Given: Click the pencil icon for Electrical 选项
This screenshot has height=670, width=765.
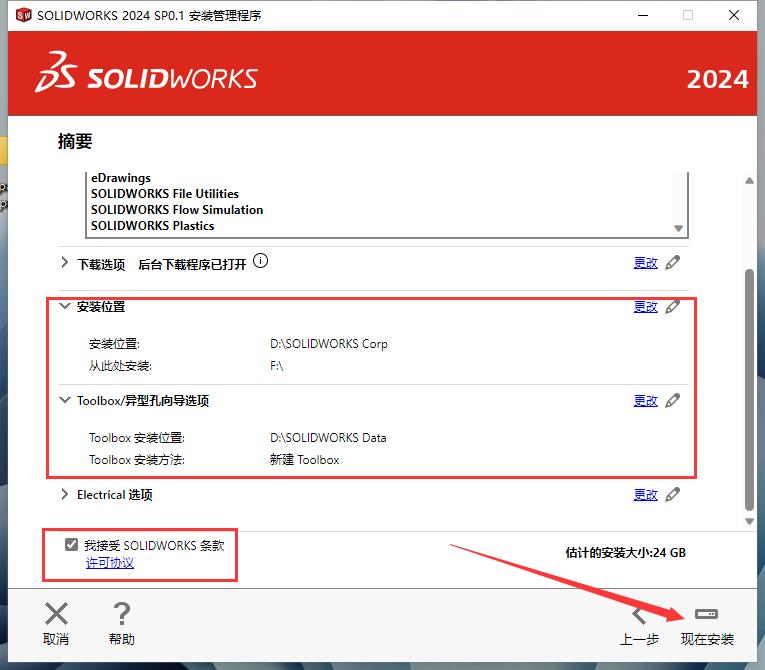Looking at the screenshot, I should tap(673, 495).
